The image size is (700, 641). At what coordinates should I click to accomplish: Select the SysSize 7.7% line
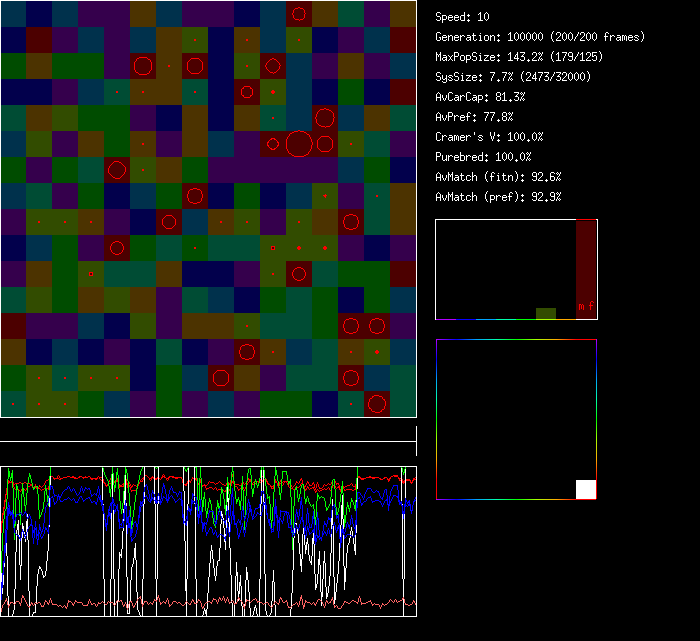[513, 77]
